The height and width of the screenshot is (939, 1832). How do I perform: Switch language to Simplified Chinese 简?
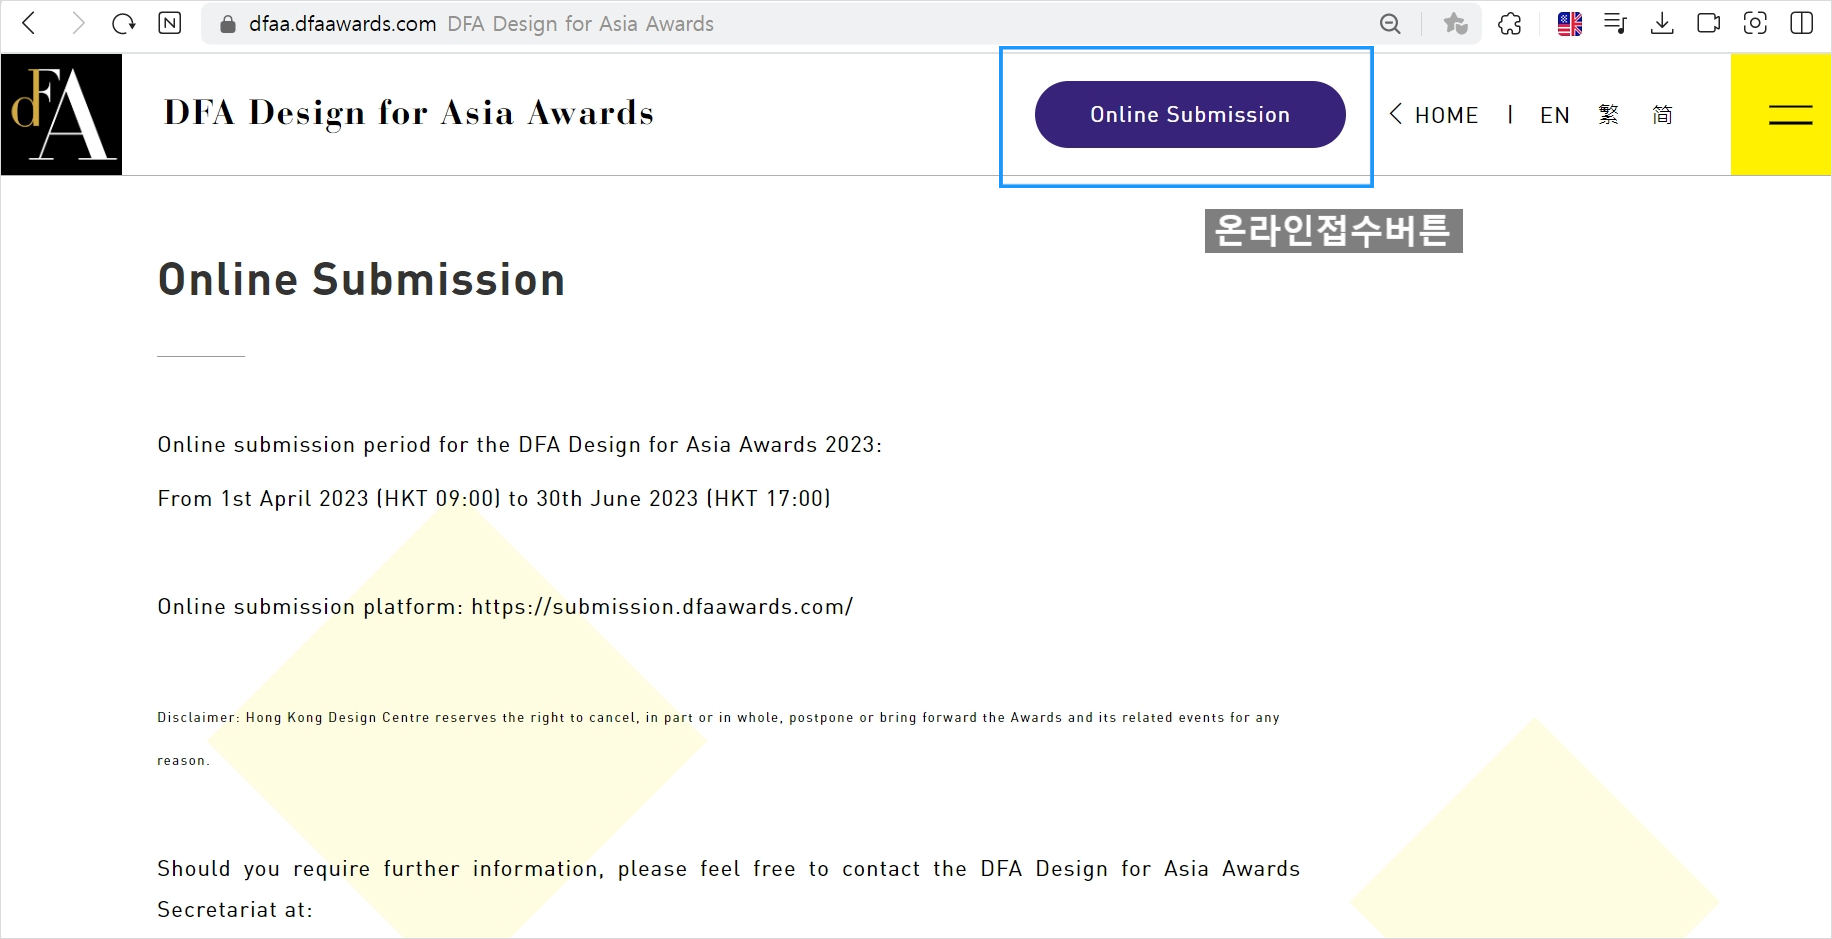pyautogui.click(x=1662, y=115)
